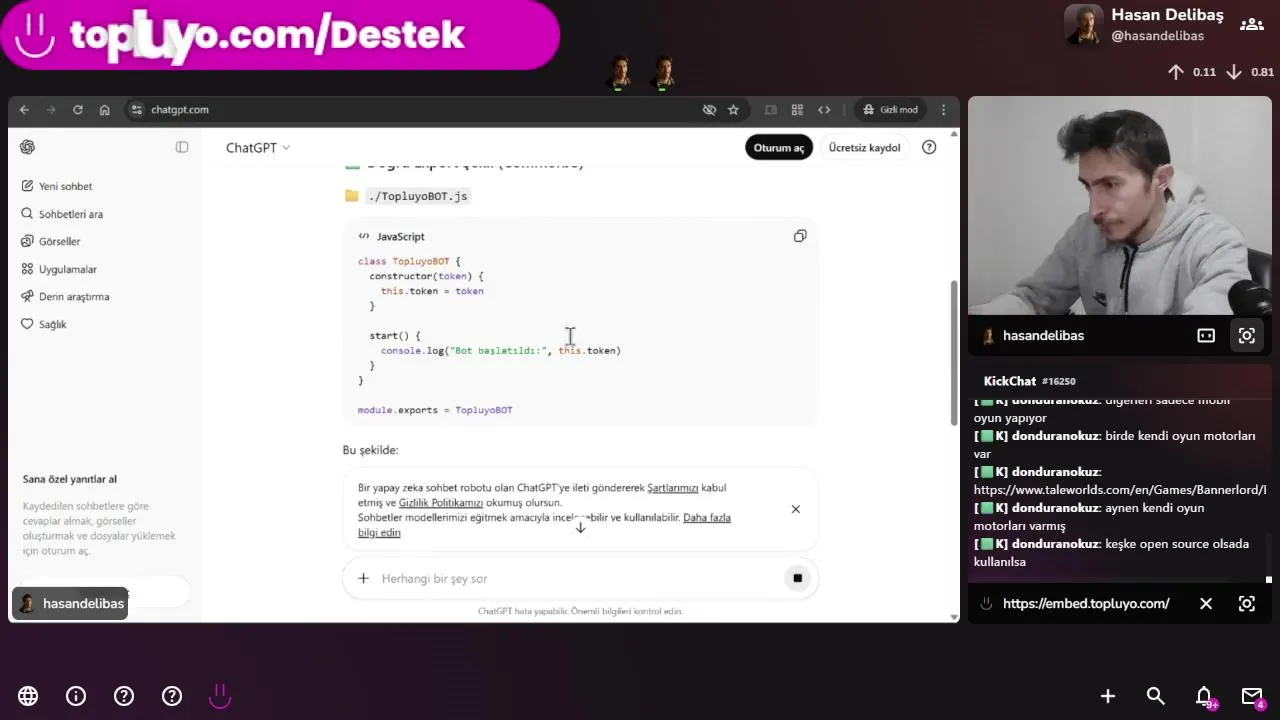
Task: Go back in the browser
Action: pos(25,110)
